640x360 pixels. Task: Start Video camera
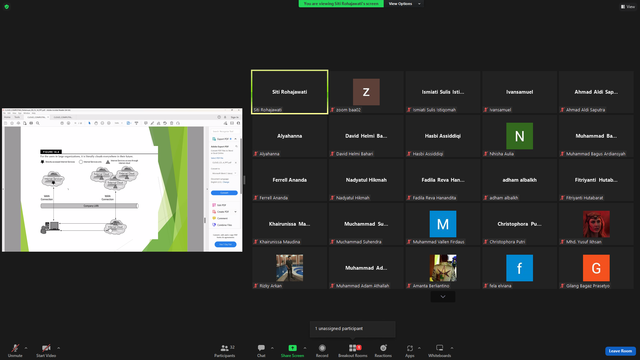click(x=46, y=350)
